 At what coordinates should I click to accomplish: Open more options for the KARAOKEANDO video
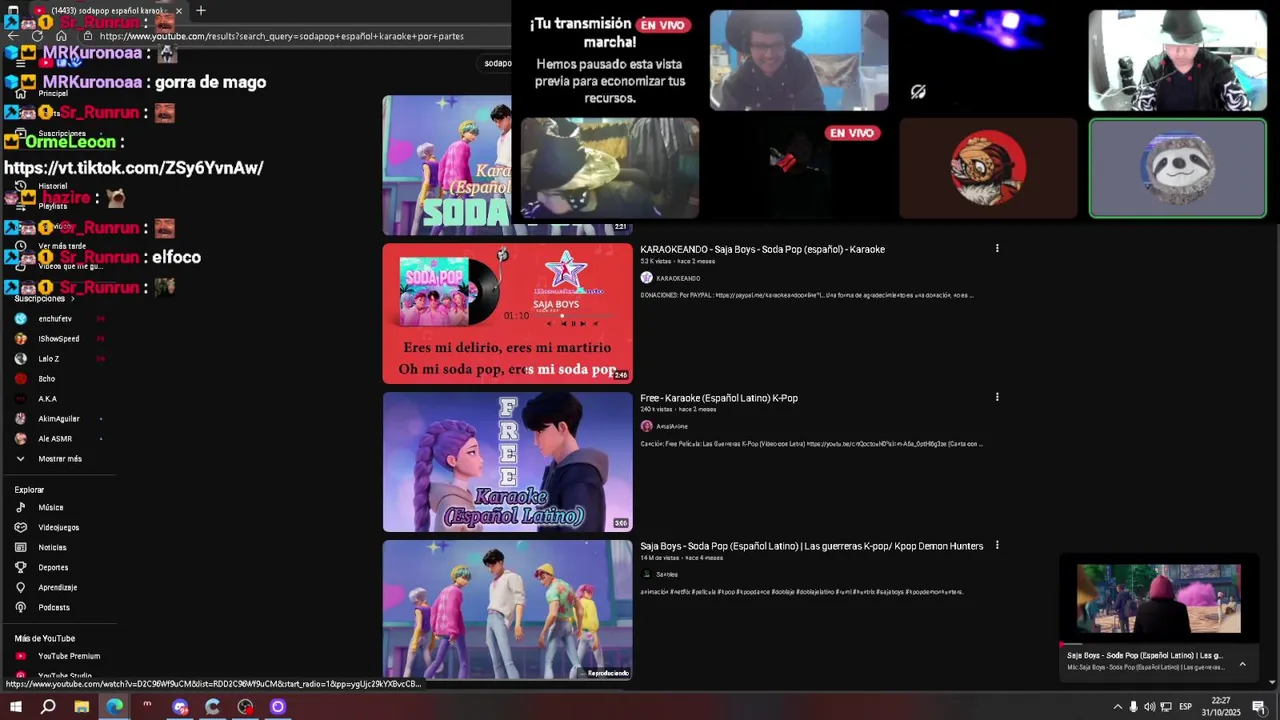pyautogui.click(x=997, y=249)
